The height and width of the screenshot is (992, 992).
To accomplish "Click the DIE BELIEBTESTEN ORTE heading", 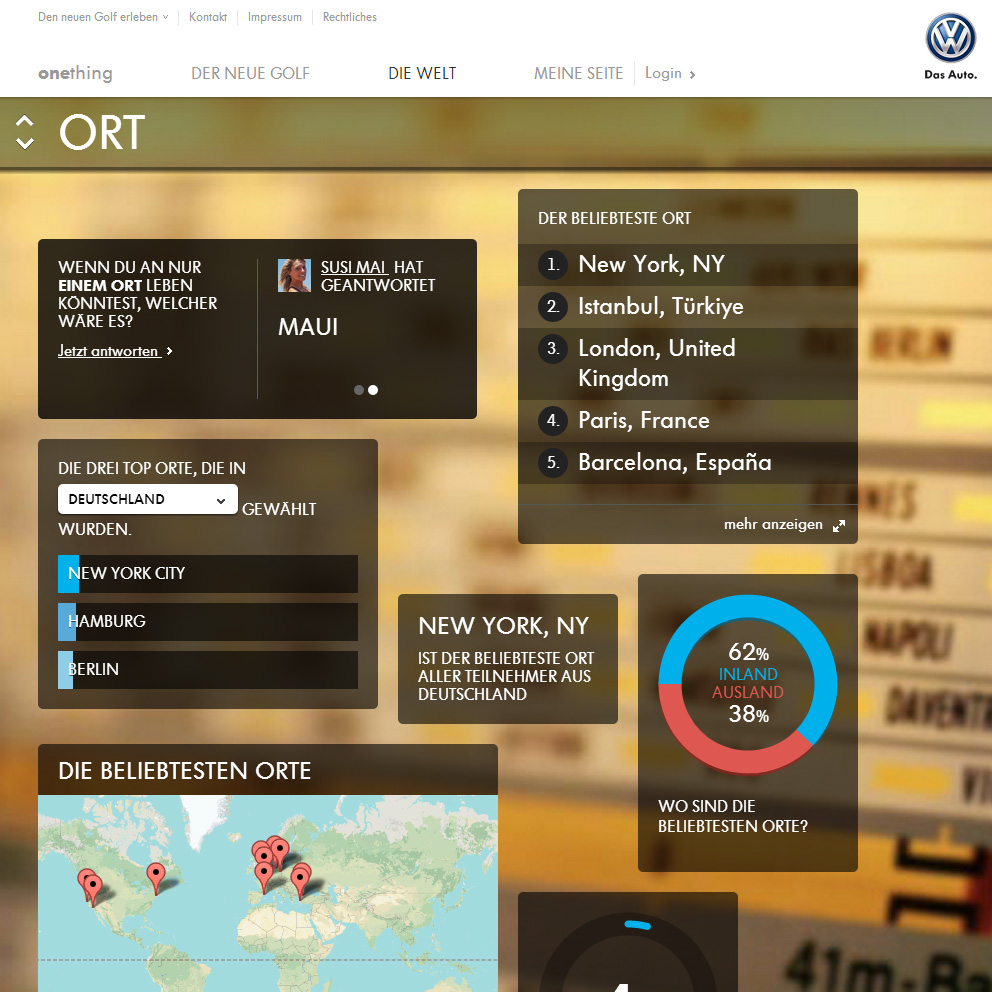I will pyautogui.click(x=185, y=771).
